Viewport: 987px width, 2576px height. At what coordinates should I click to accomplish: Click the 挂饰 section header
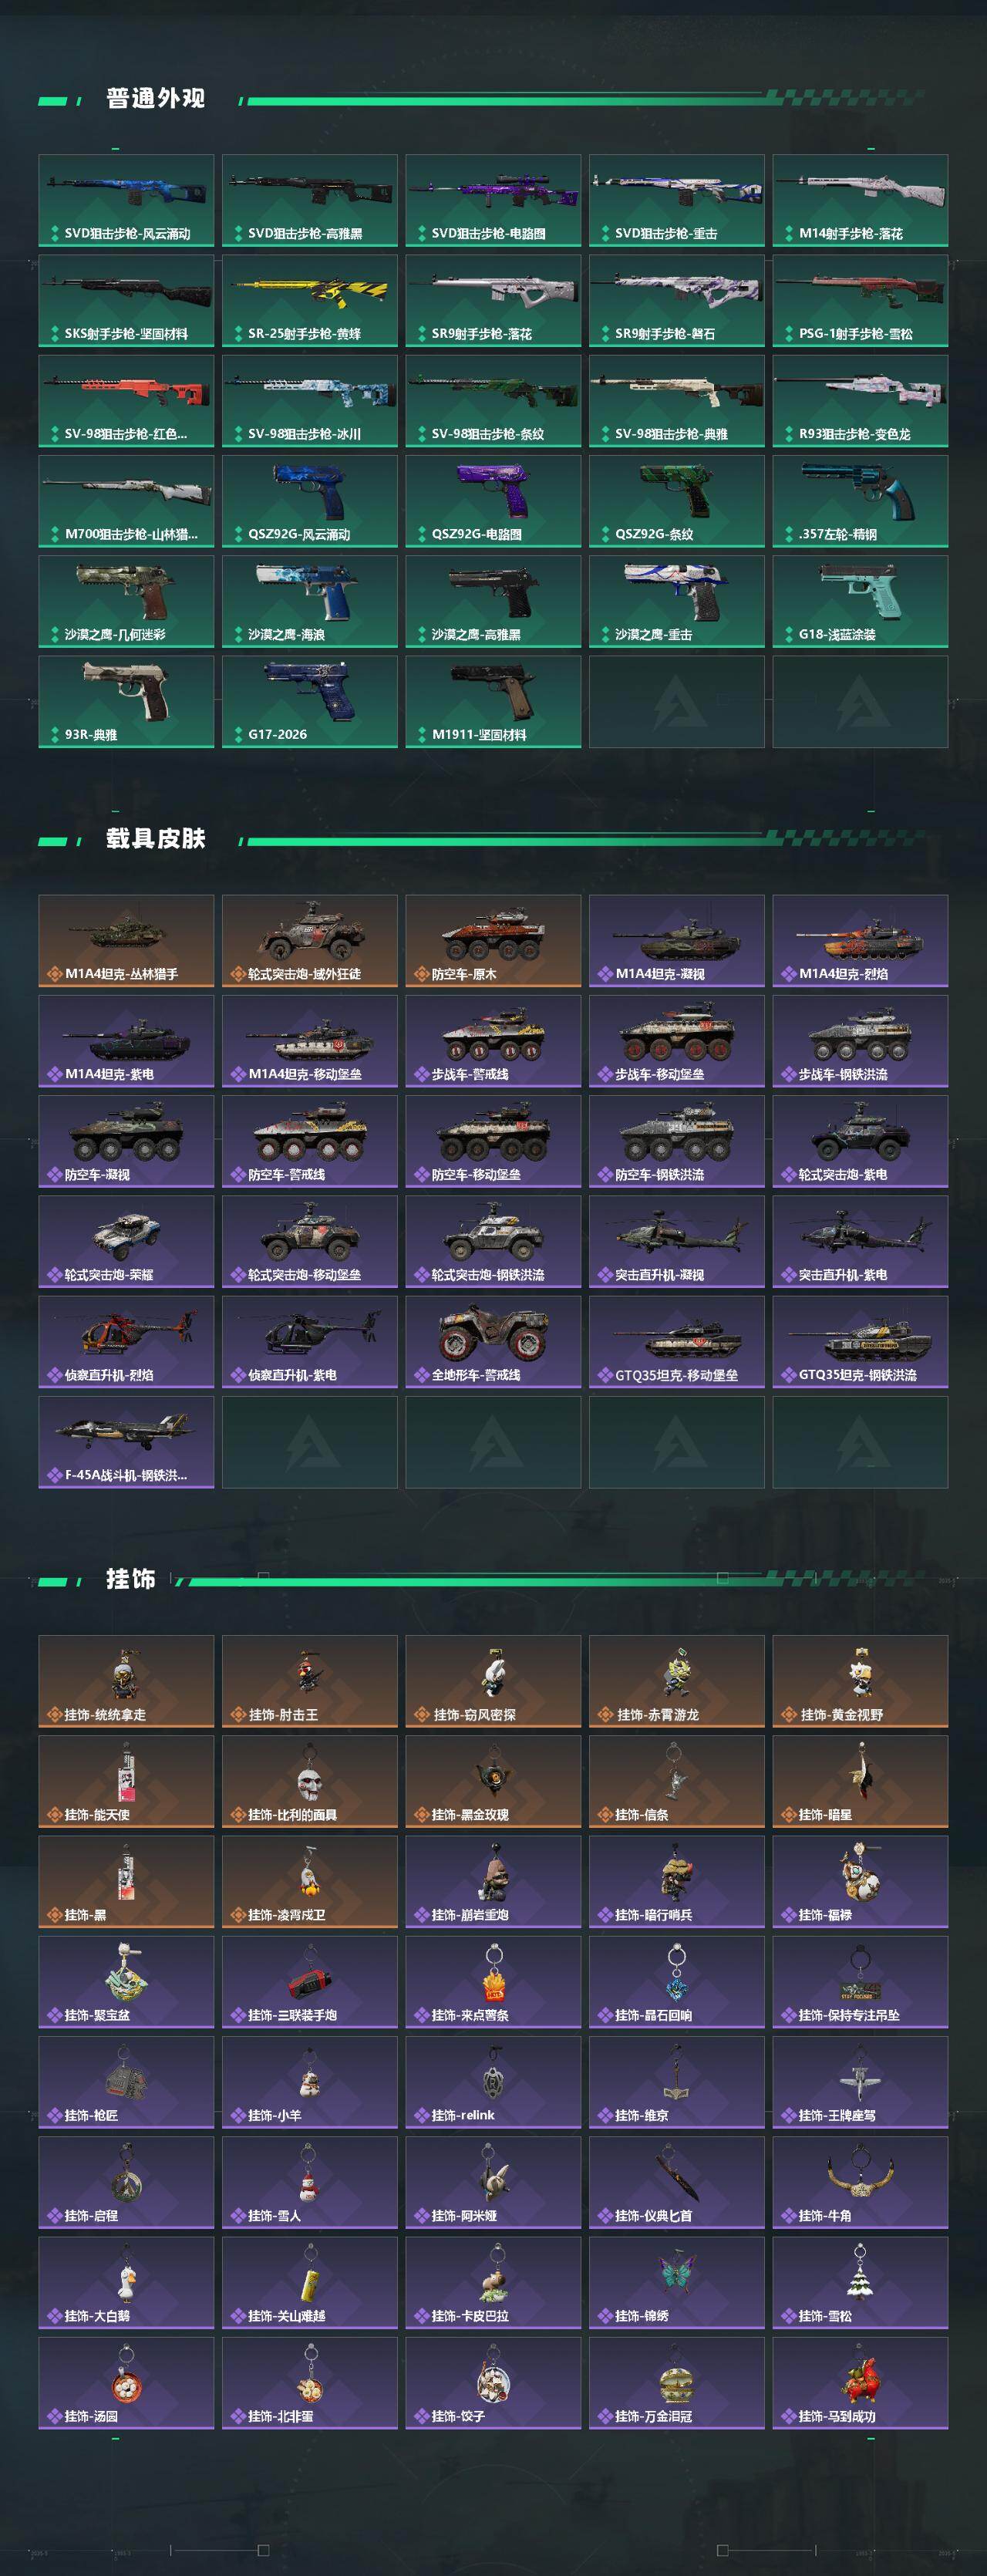point(131,1578)
